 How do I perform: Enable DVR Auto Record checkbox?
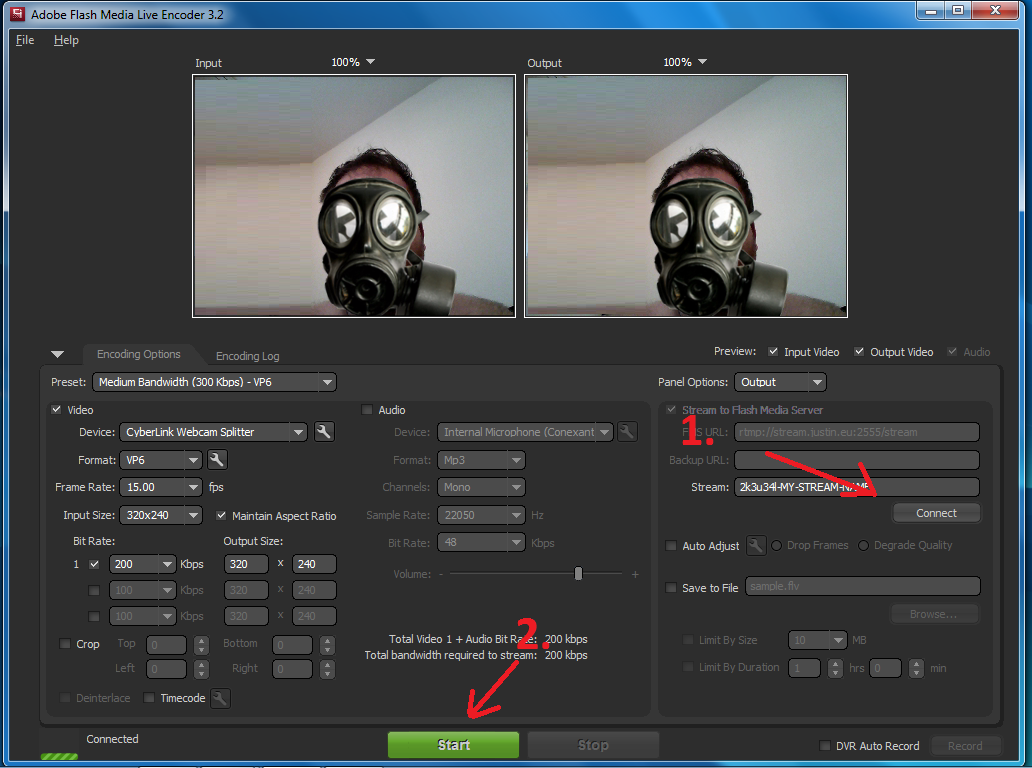coord(825,746)
